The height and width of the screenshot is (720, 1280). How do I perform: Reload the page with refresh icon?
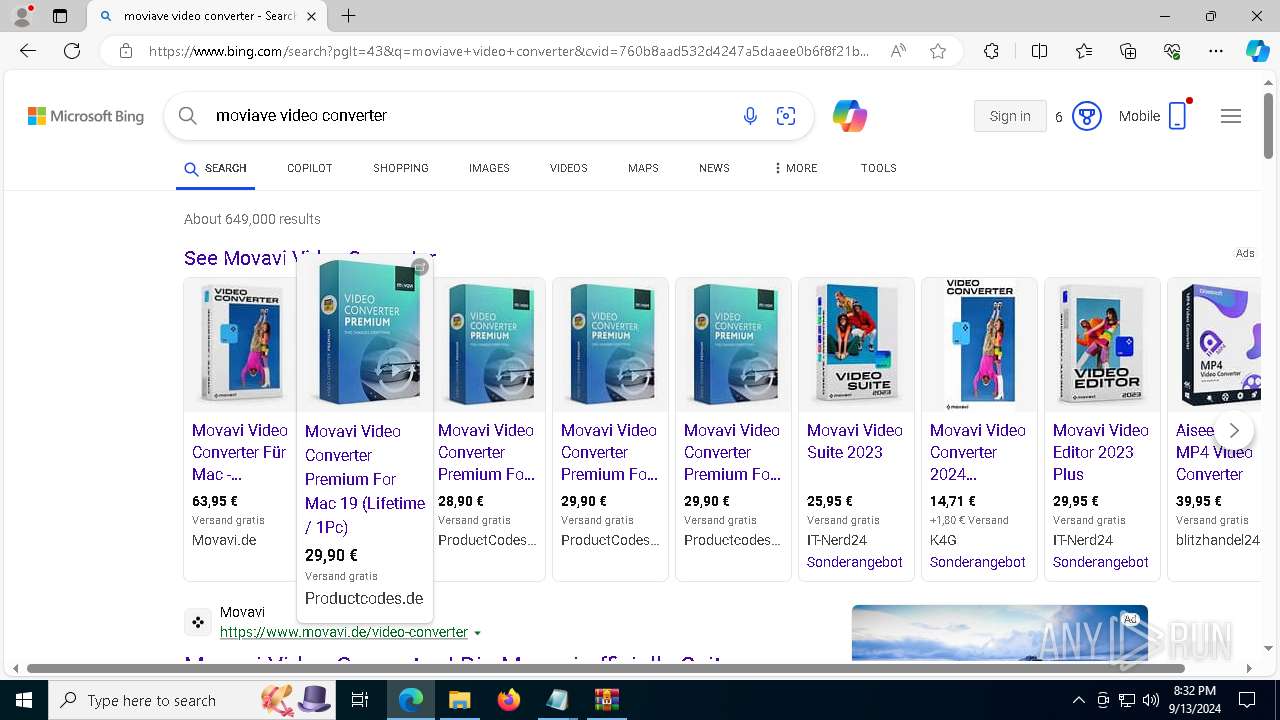coord(72,51)
